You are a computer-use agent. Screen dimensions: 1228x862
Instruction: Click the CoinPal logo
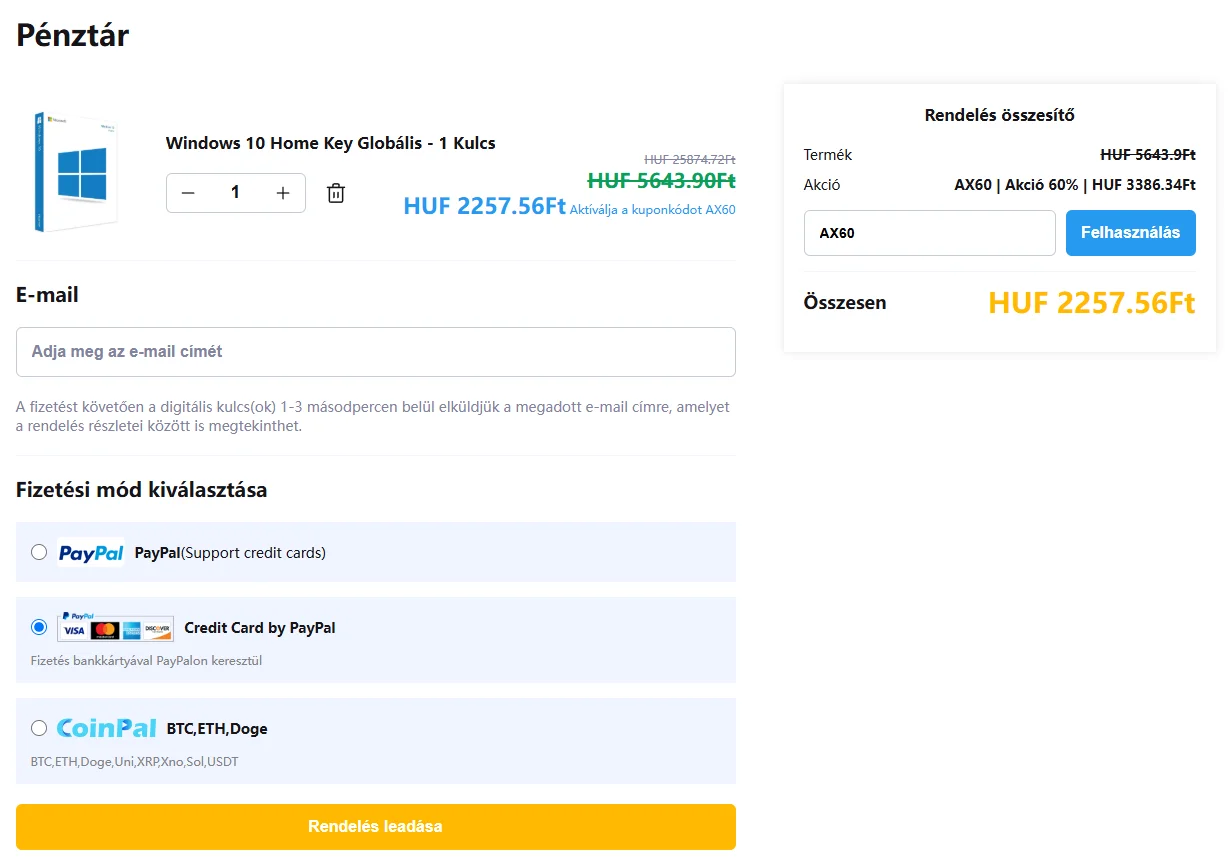[107, 728]
